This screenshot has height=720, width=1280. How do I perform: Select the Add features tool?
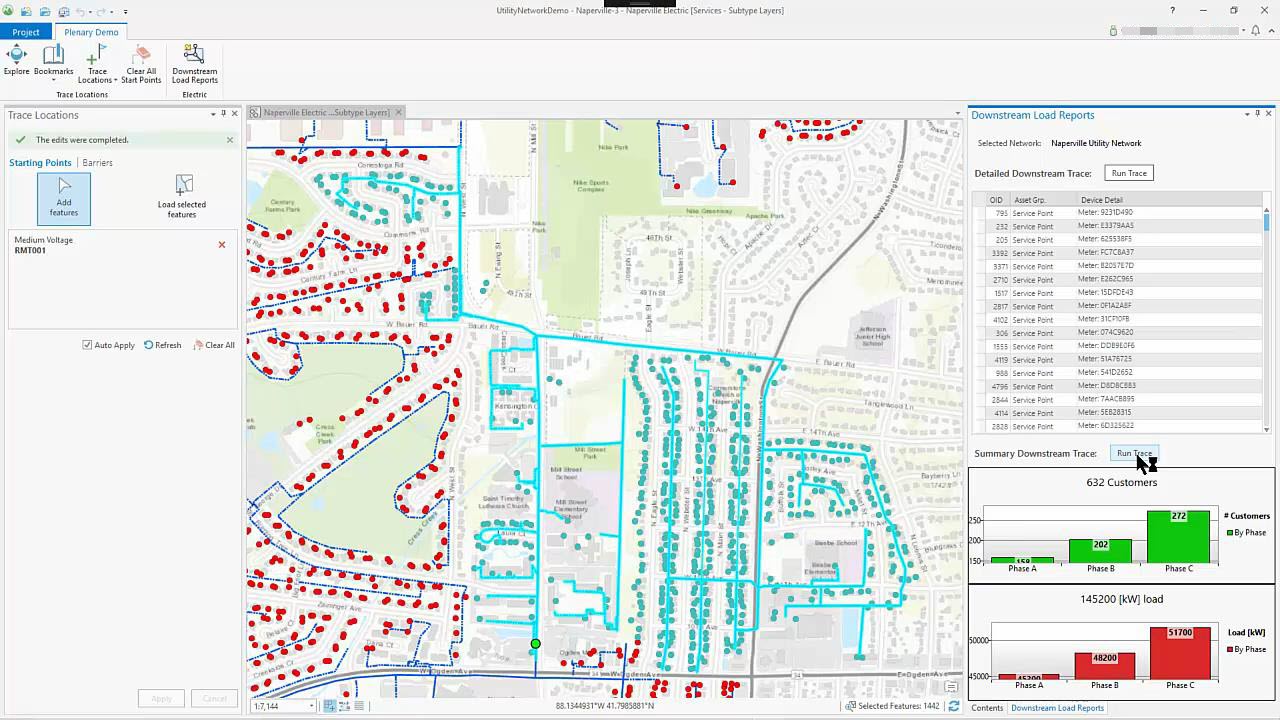point(64,198)
